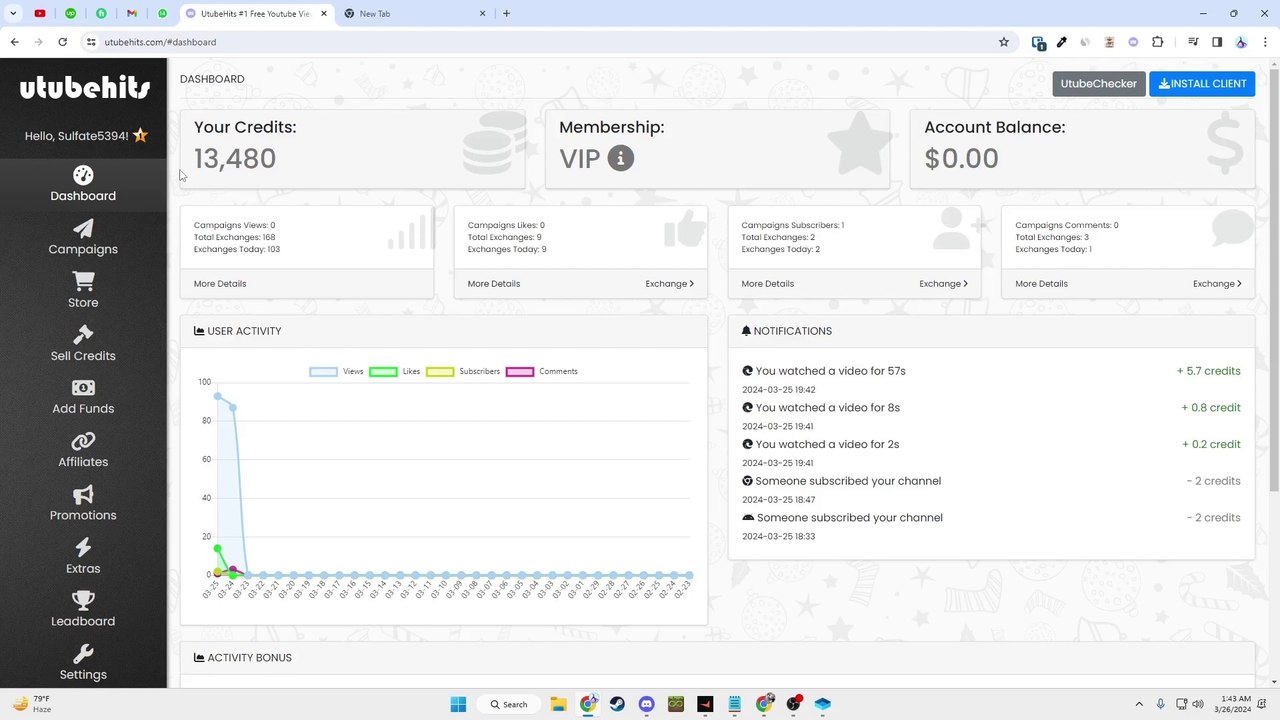This screenshot has width=1280, height=720.
Task: Open the Dashboard speedometer icon in sidebar
Action: tap(83, 175)
